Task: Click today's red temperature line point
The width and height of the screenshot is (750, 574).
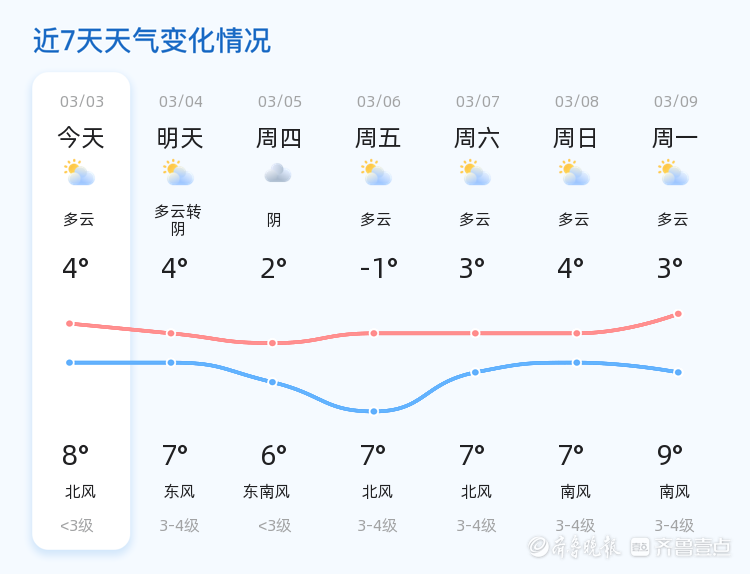Action: tap(70, 323)
